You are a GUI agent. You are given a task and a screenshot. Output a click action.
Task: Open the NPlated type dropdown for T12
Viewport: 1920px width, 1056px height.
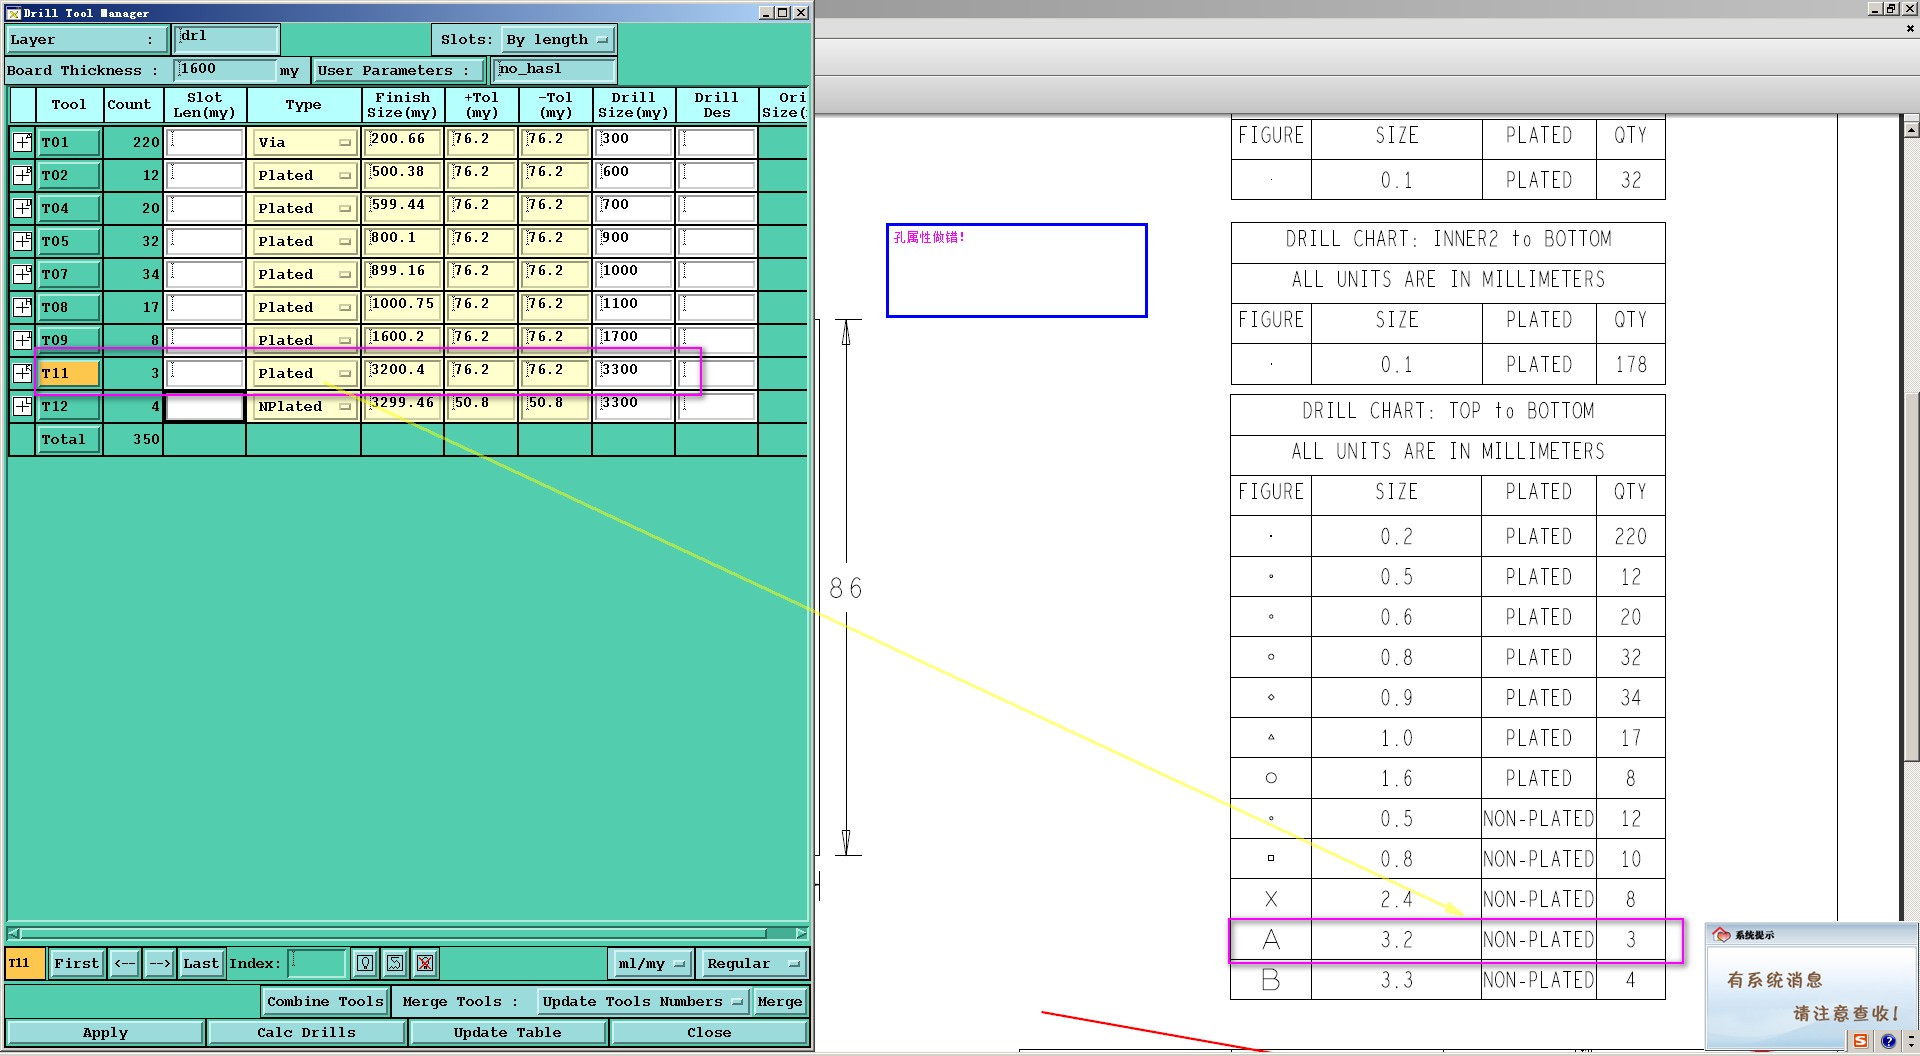click(x=304, y=407)
